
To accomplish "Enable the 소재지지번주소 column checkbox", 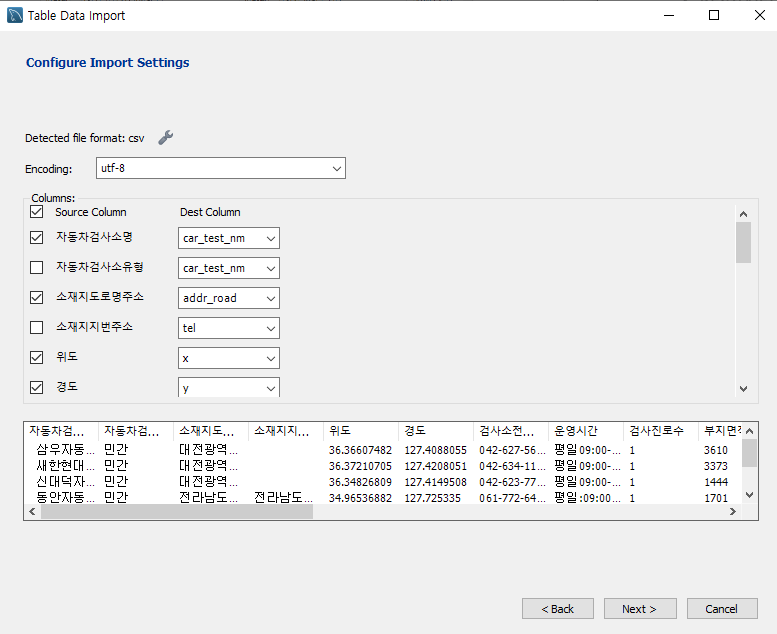I will [x=36, y=328].
